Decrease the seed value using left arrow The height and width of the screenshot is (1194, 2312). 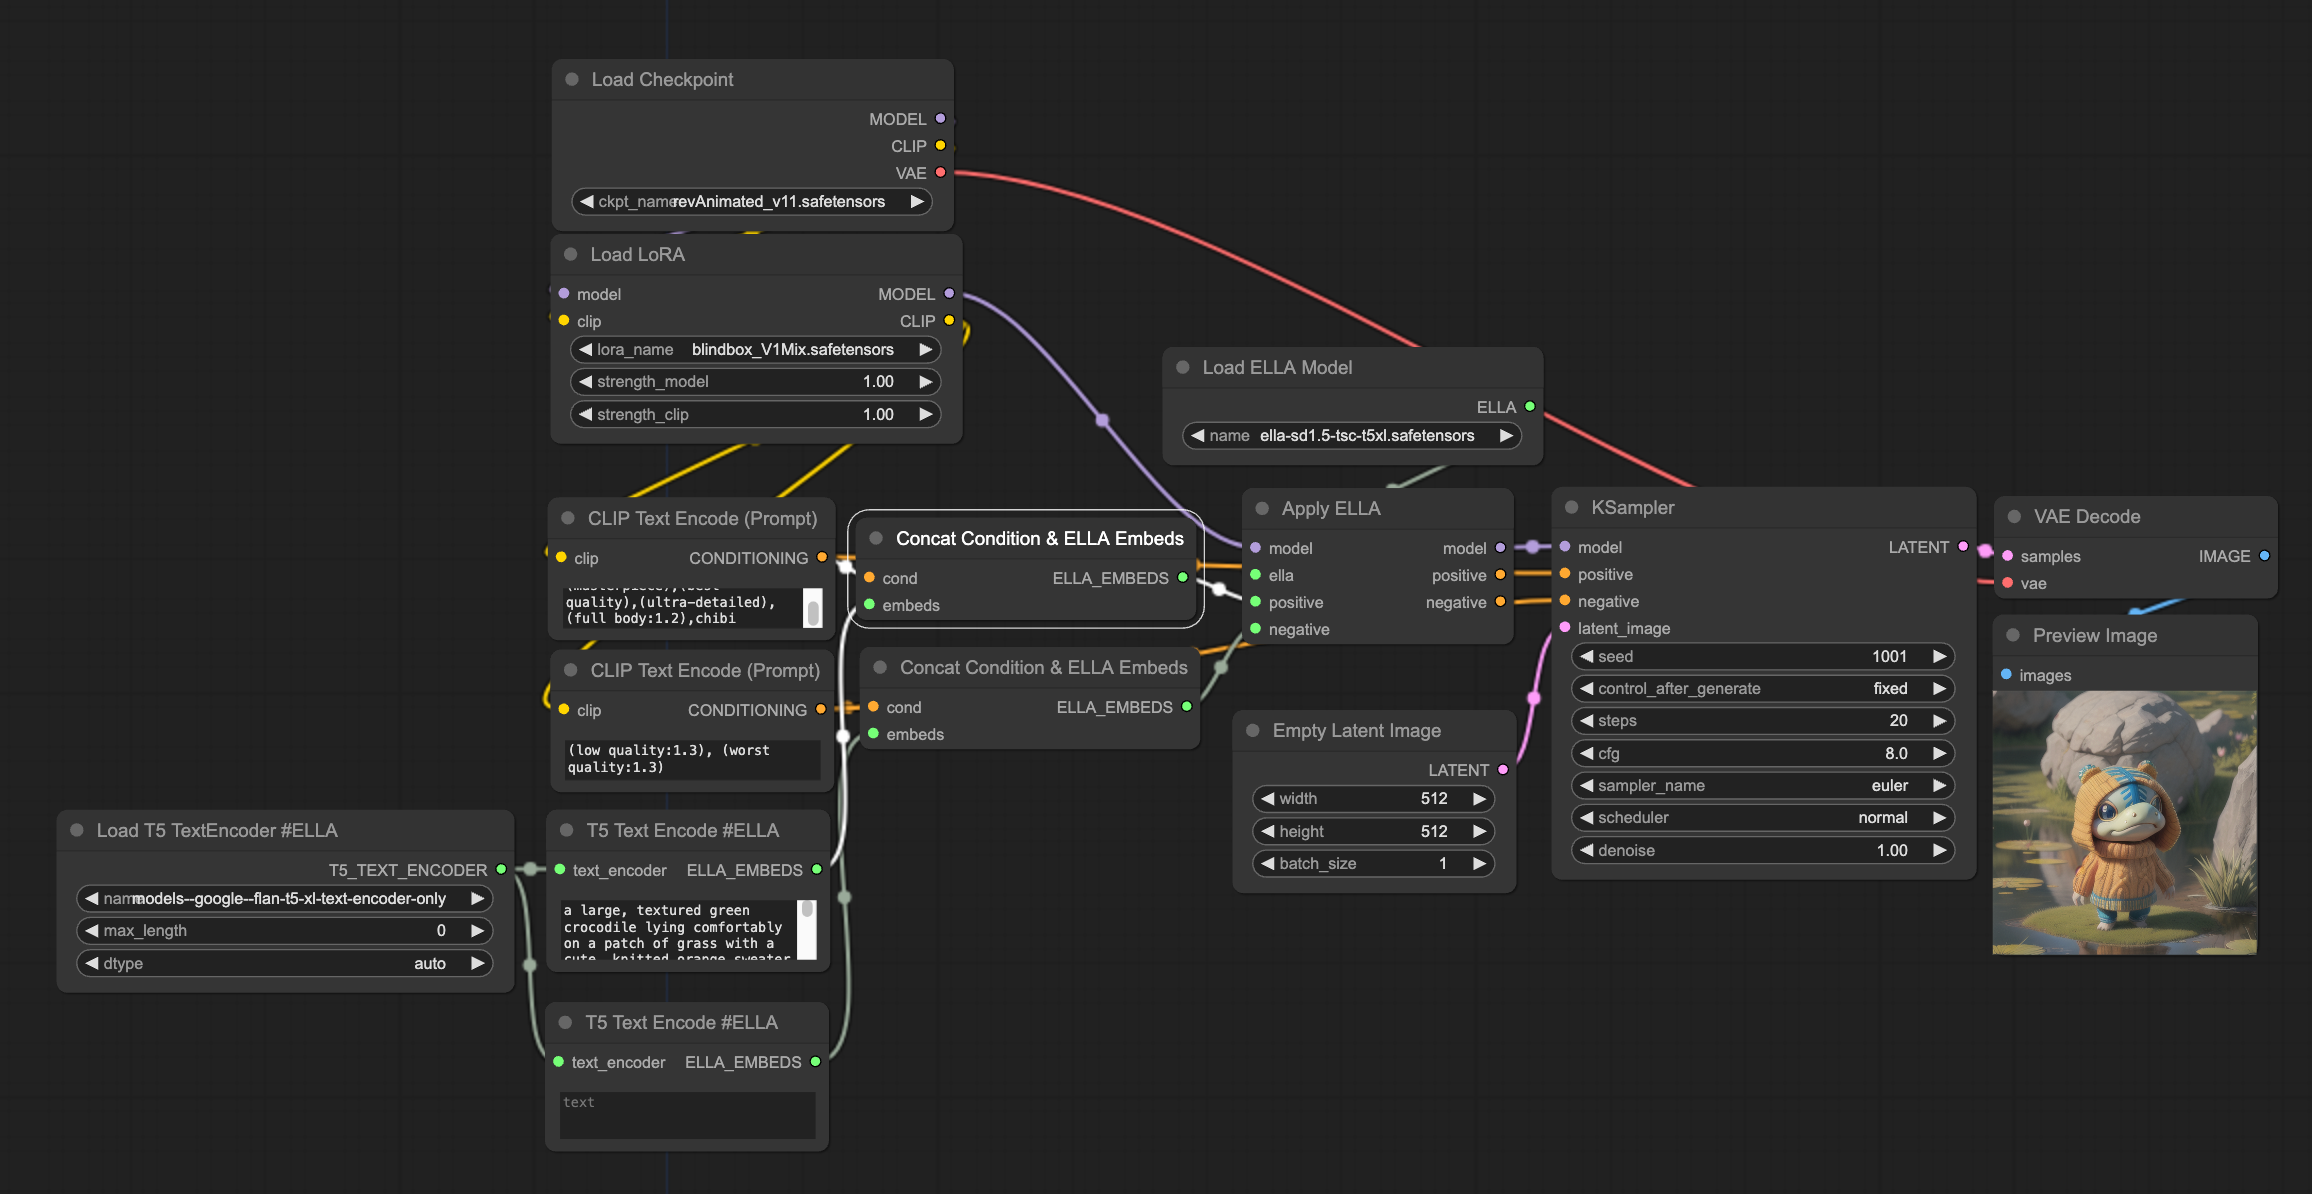[x=1586, y=657]
